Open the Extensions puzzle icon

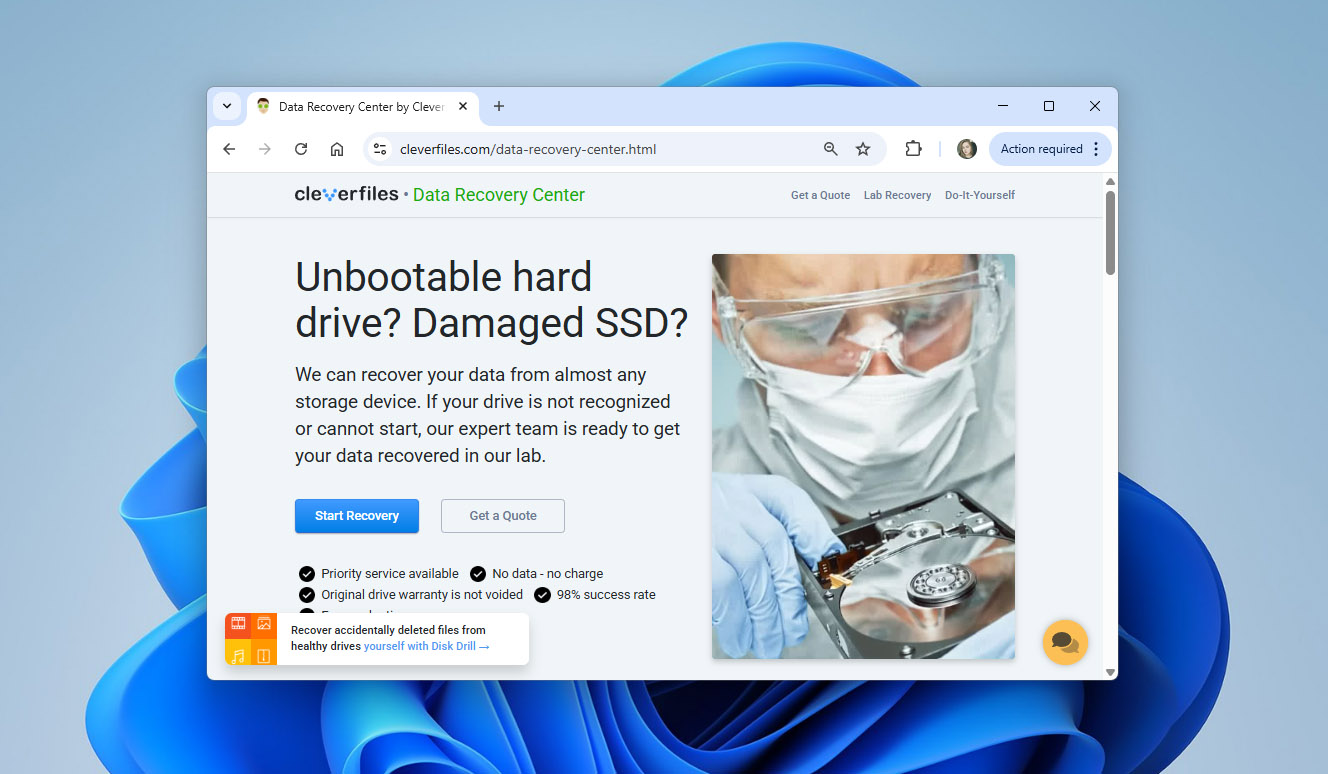pyautogui.click(x=913, y=149)
